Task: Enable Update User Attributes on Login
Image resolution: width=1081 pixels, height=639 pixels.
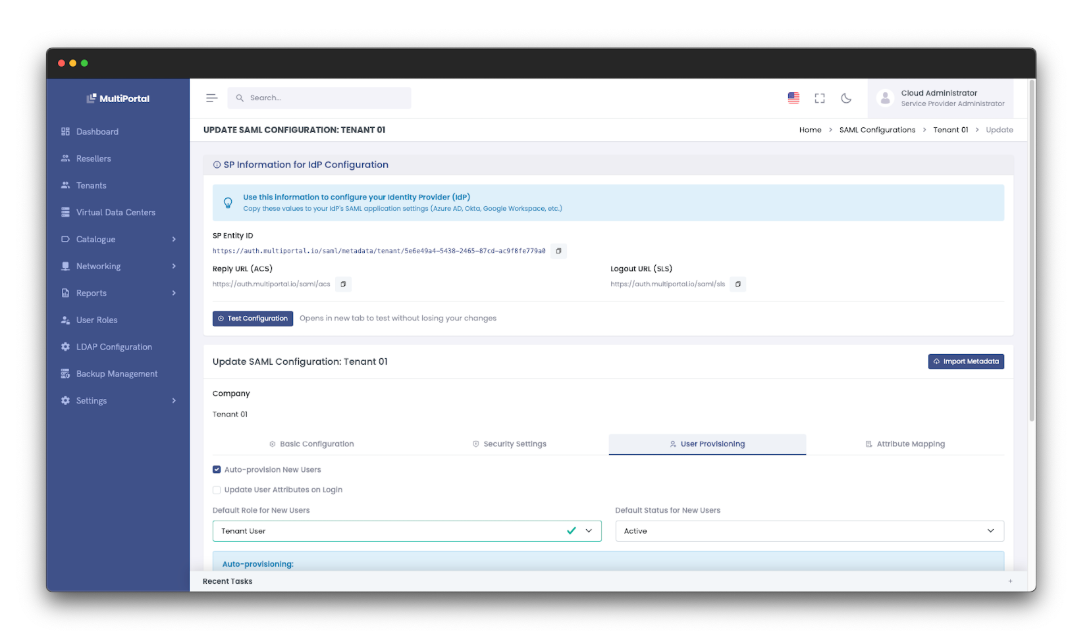Action: [x=216, y=490]
